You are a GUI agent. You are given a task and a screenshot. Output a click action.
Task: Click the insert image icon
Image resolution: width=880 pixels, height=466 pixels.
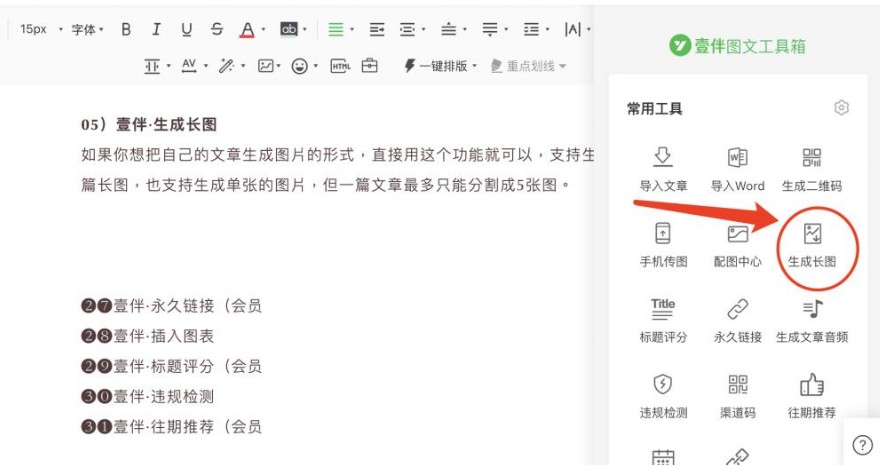(x=265, y=66)
